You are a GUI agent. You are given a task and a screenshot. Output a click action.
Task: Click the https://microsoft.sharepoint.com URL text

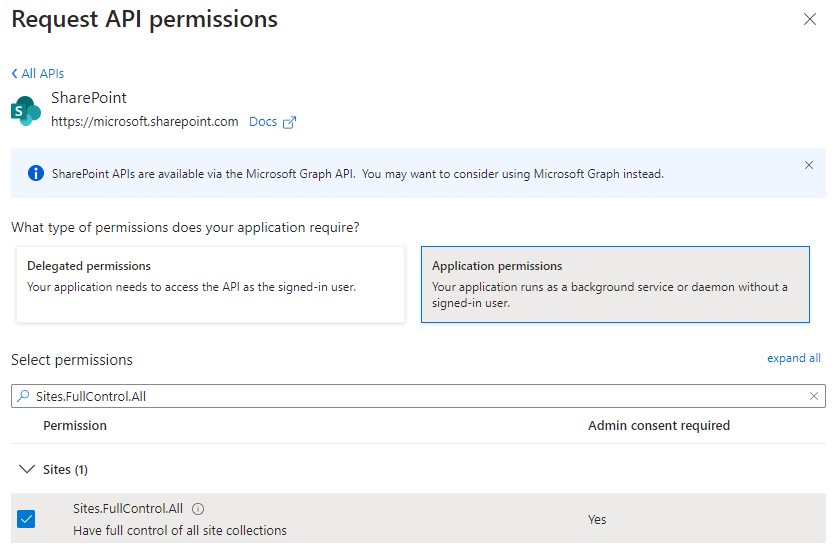[144, 122]
